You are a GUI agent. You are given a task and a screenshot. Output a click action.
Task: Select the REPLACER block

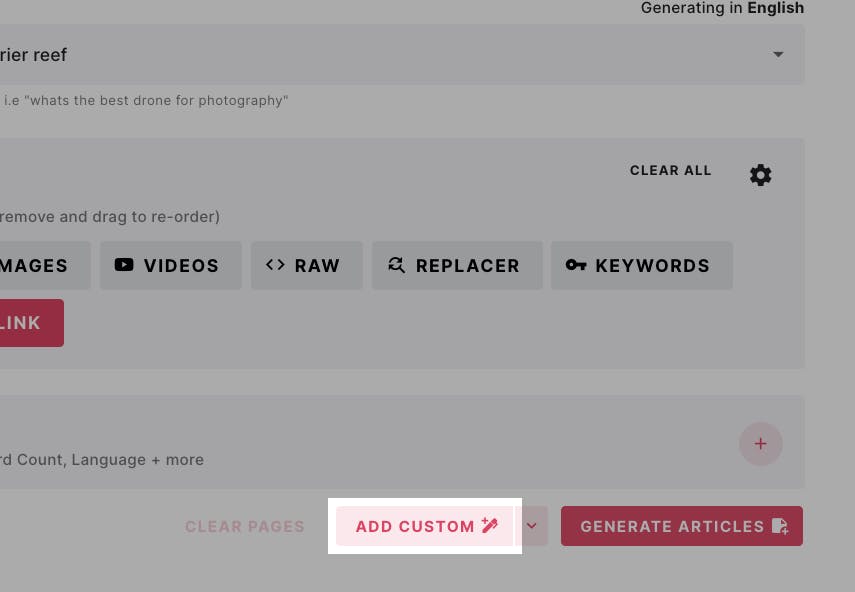click(457, 265)
